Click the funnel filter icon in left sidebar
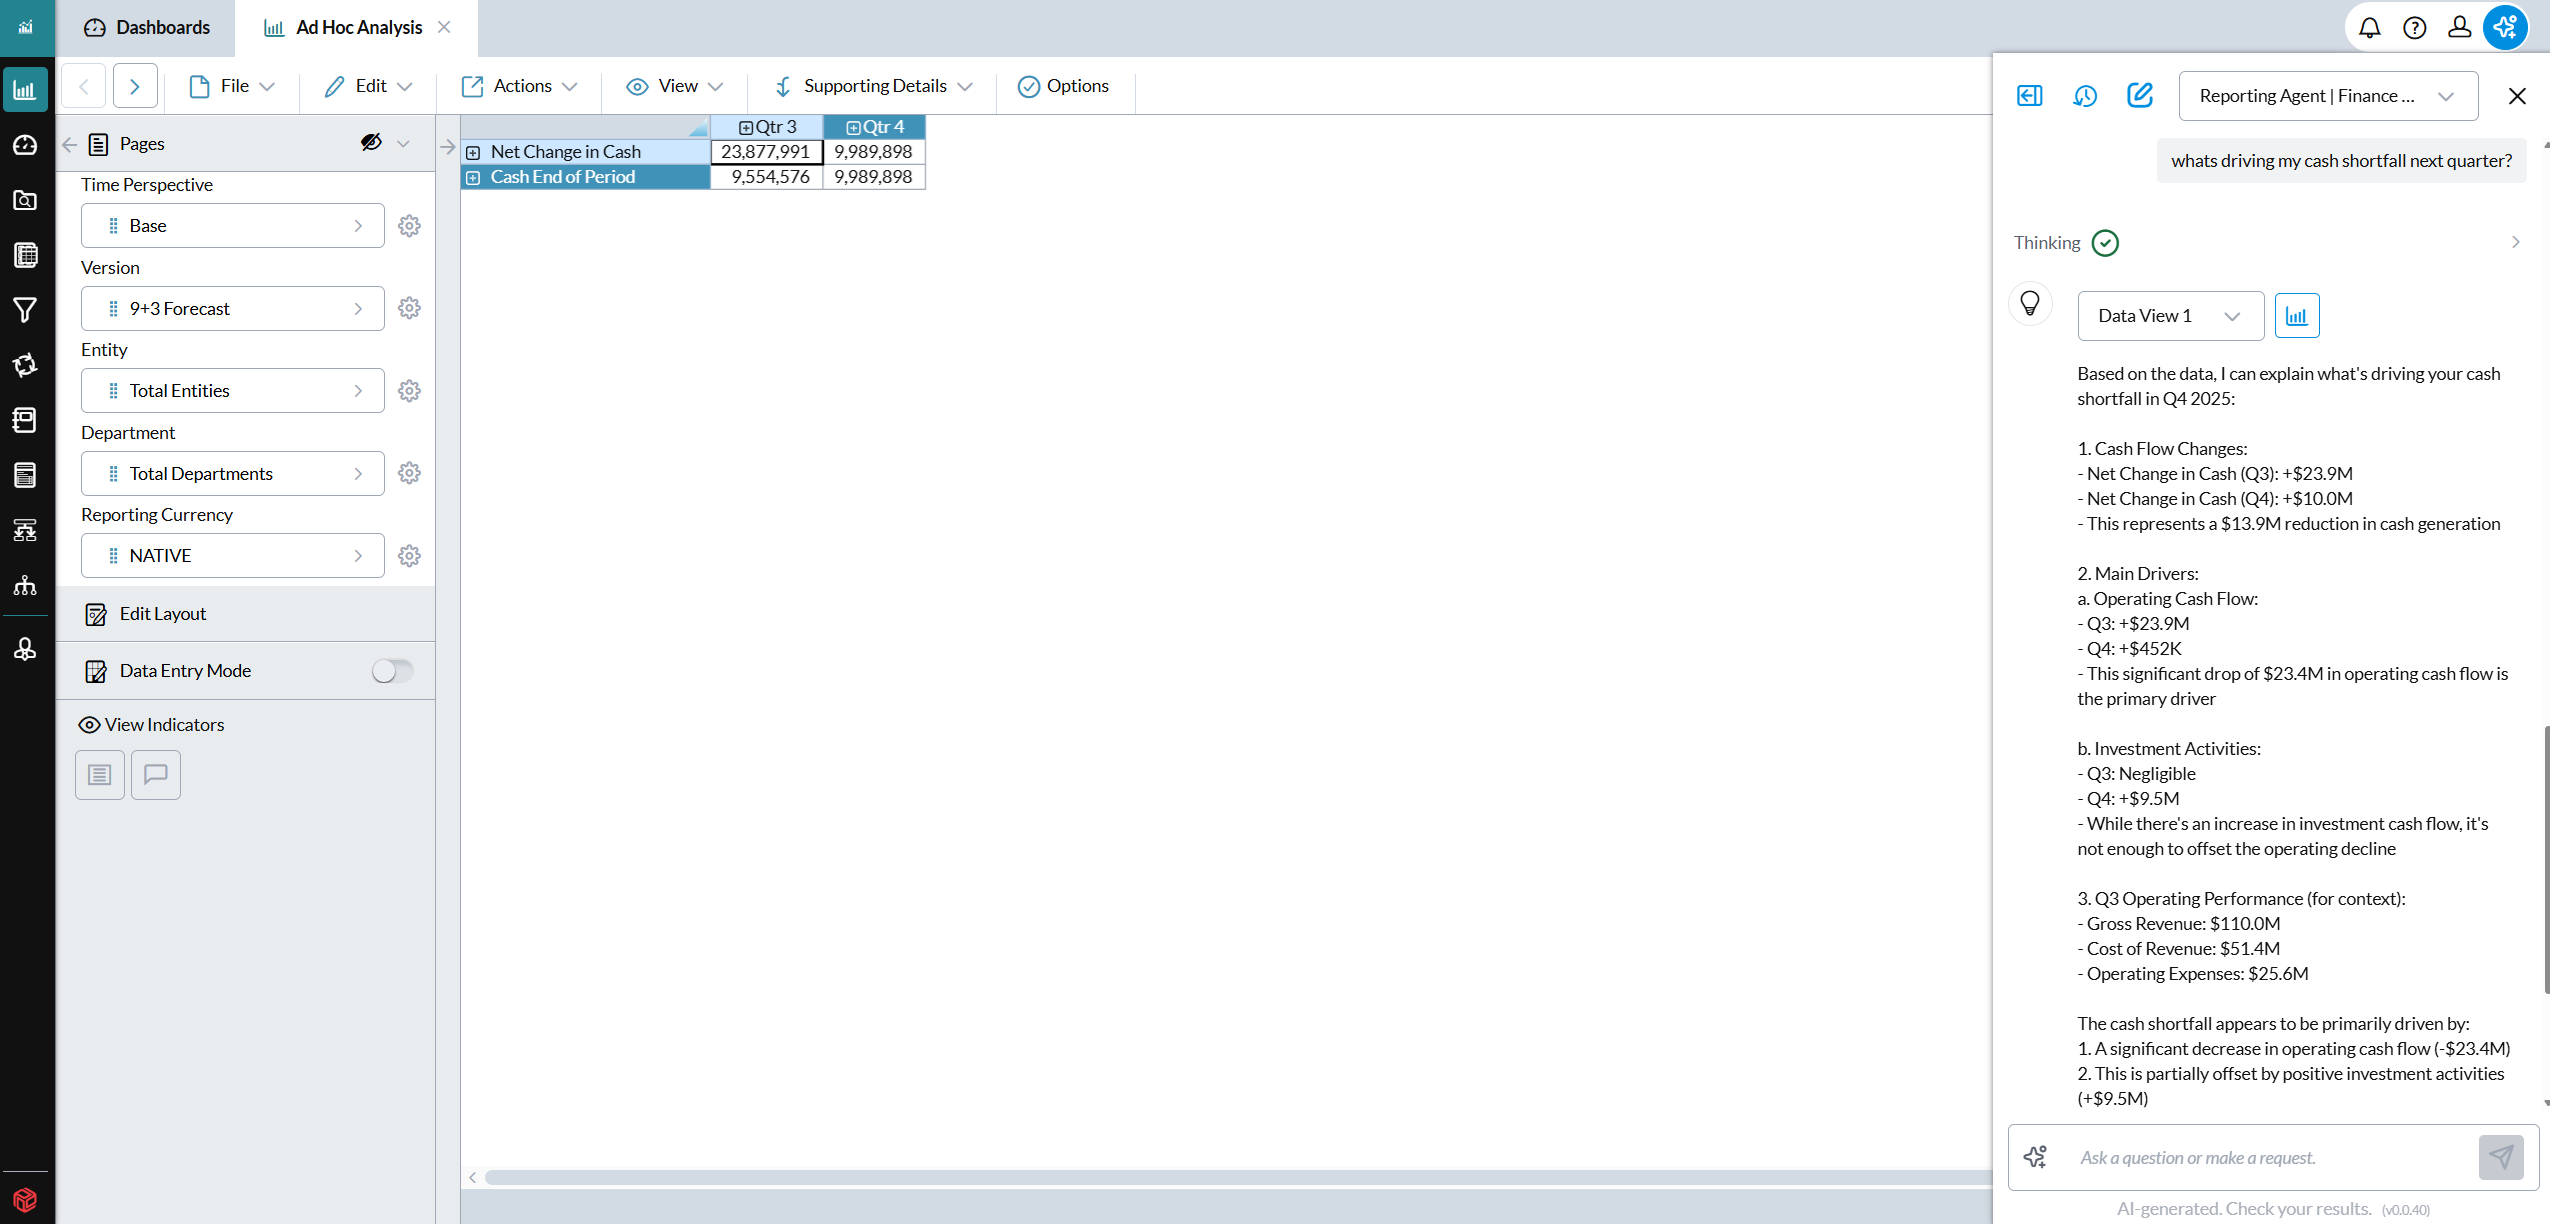 tap(25, 310)
